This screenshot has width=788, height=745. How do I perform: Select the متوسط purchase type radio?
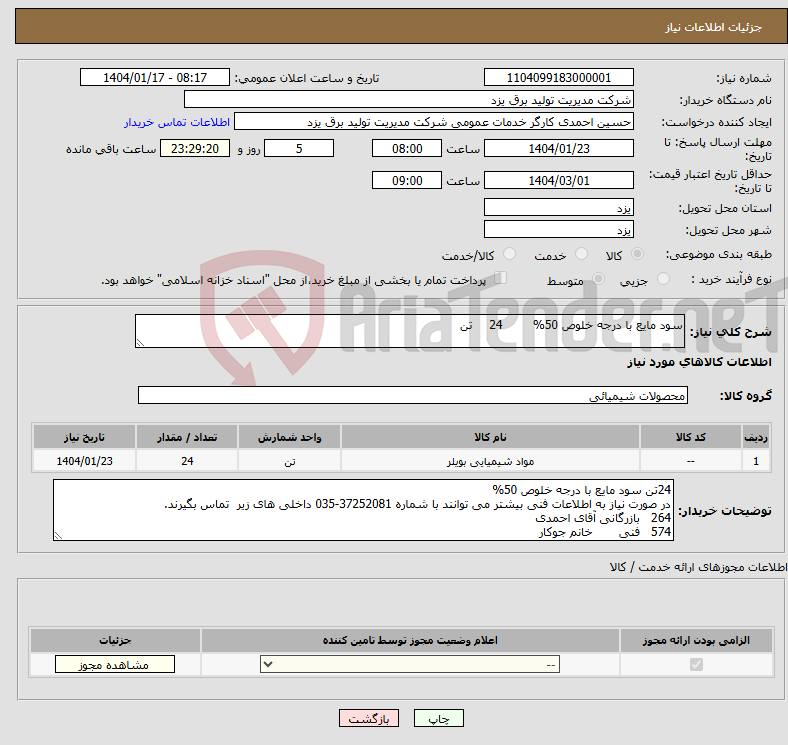[x=598, y=278]
